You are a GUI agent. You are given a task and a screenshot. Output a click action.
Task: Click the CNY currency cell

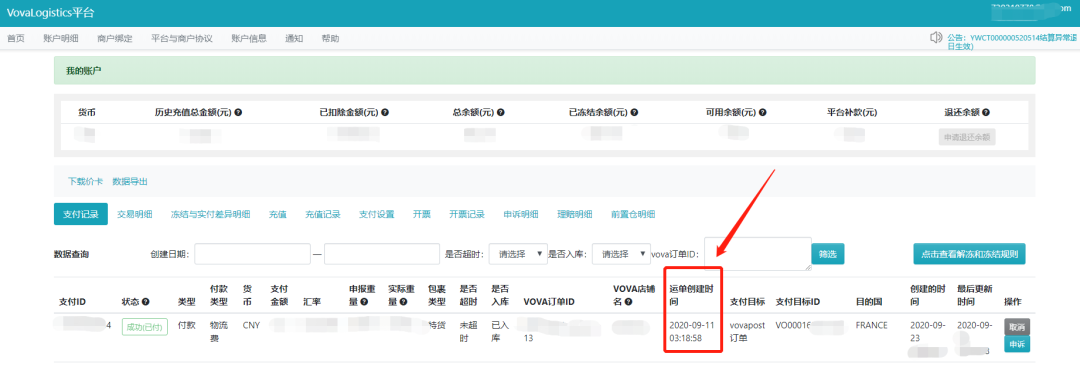(x=251, y=326)
